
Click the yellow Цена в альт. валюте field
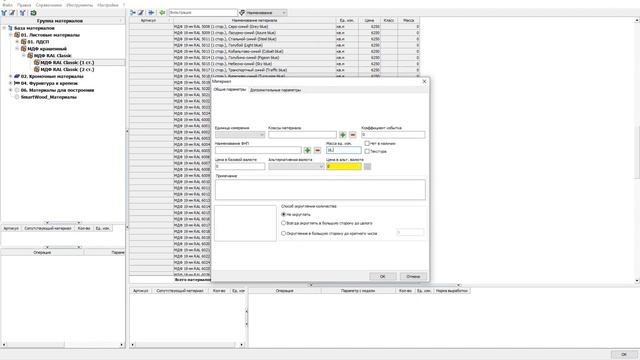pos(344,167)
